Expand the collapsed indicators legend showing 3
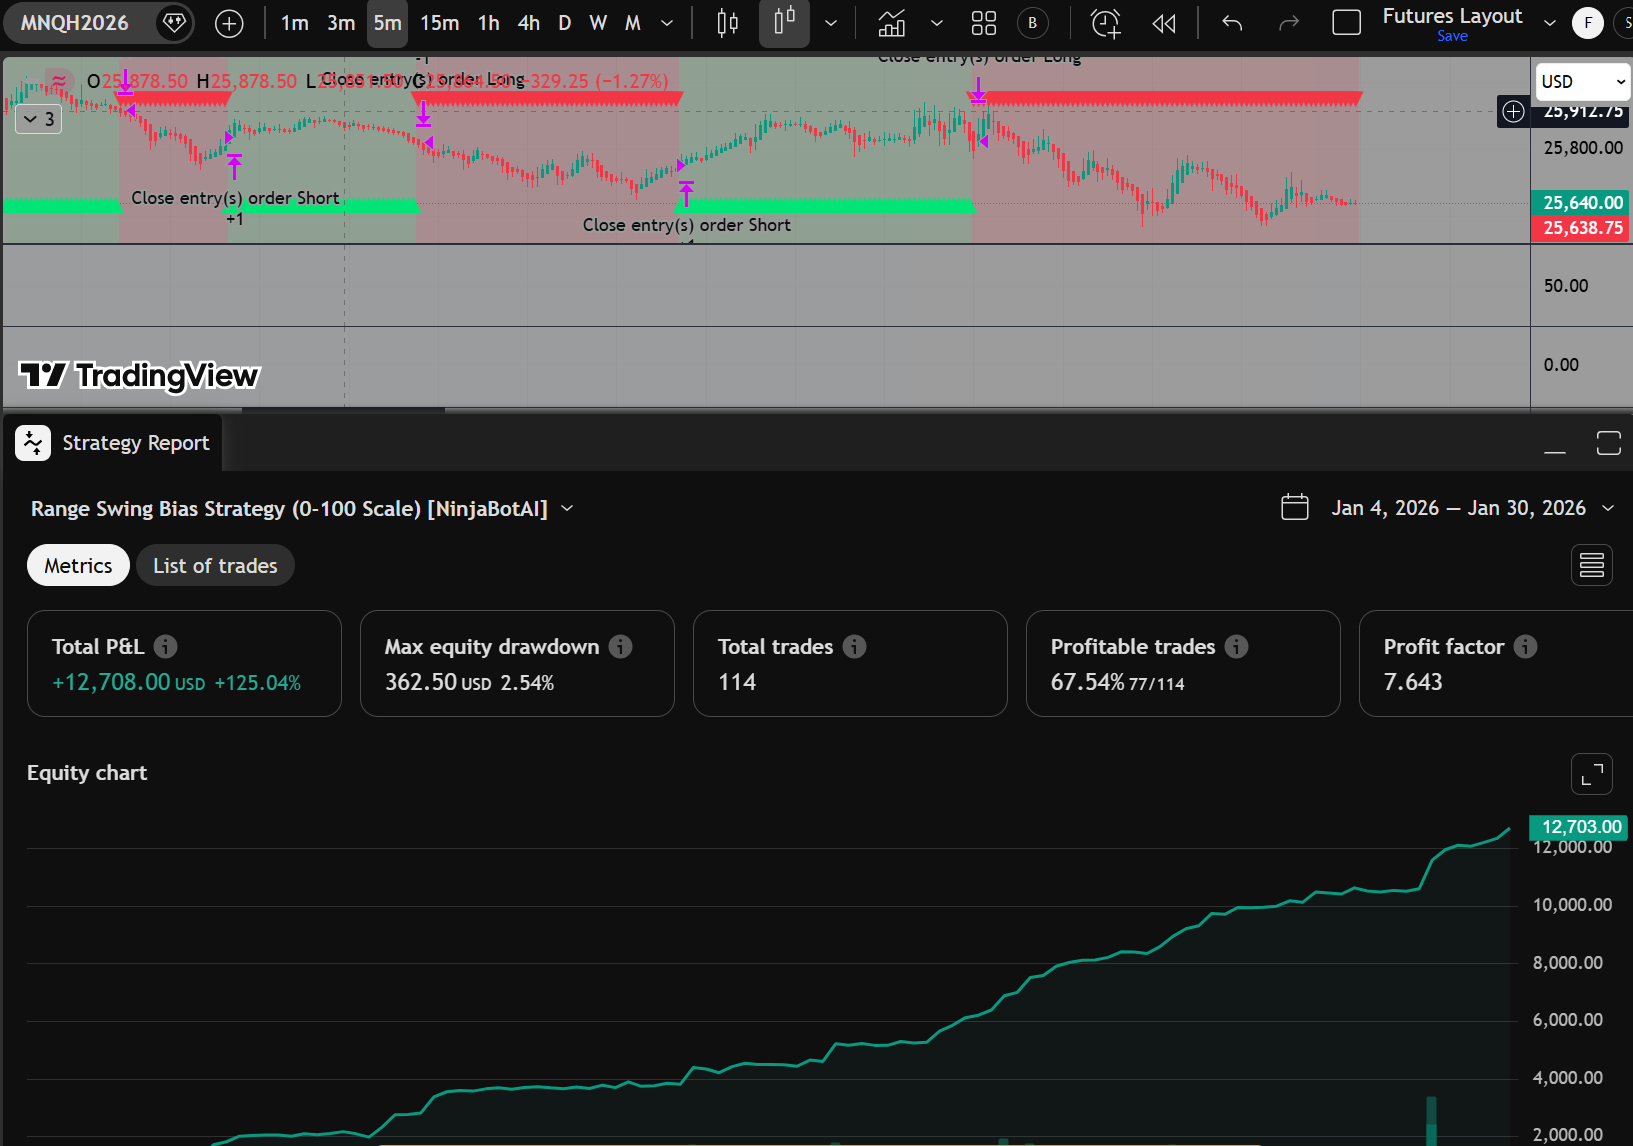The image size is (1633, 1146). click(x=40, y=119)
